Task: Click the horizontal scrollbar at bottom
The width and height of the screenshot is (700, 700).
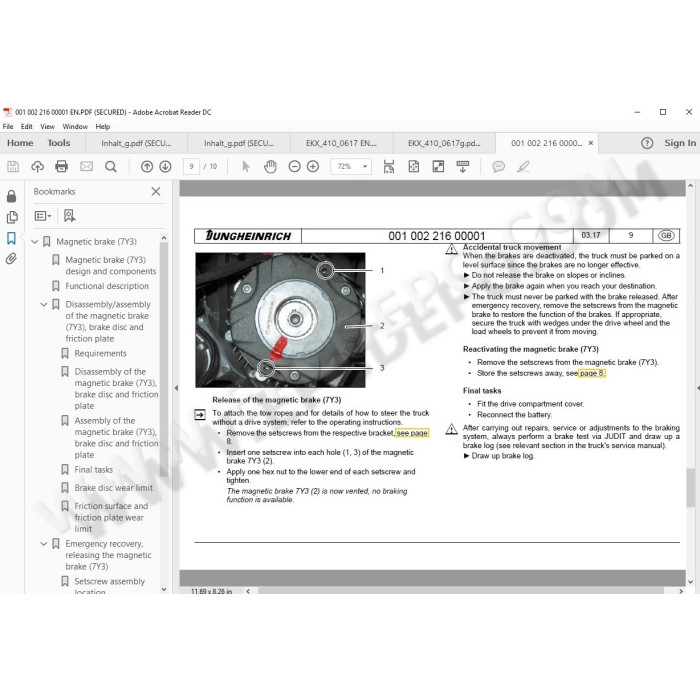Action: pyautogui.click(x=461, y=591)
